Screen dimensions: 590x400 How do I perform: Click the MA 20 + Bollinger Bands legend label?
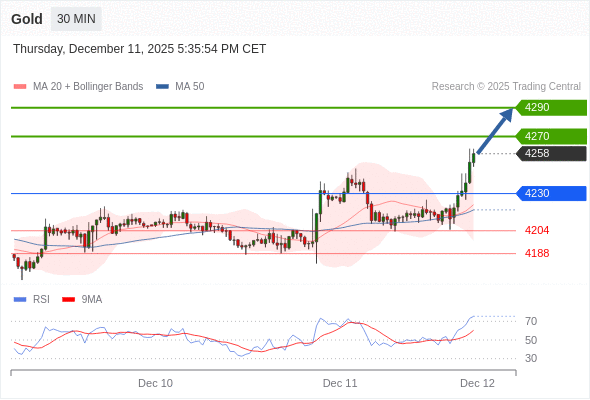tap(88, 87)
